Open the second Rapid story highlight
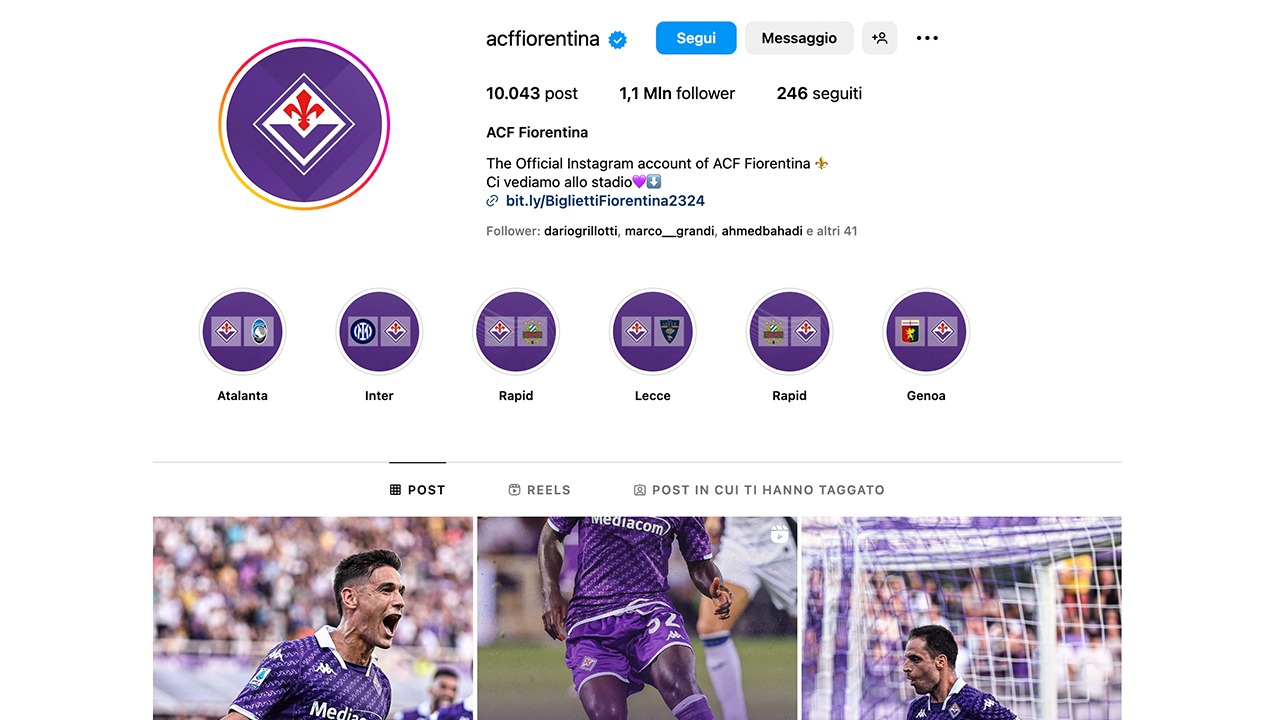Viewport: 1280px width, 720px height. tap(789, 332)
